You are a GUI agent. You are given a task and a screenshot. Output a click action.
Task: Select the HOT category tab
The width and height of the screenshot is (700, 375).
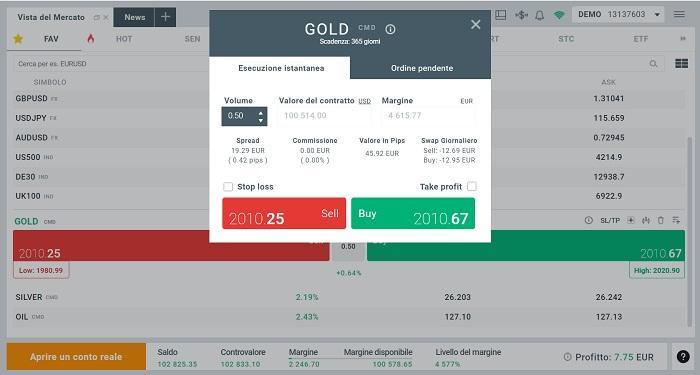[x=124, y=39]
